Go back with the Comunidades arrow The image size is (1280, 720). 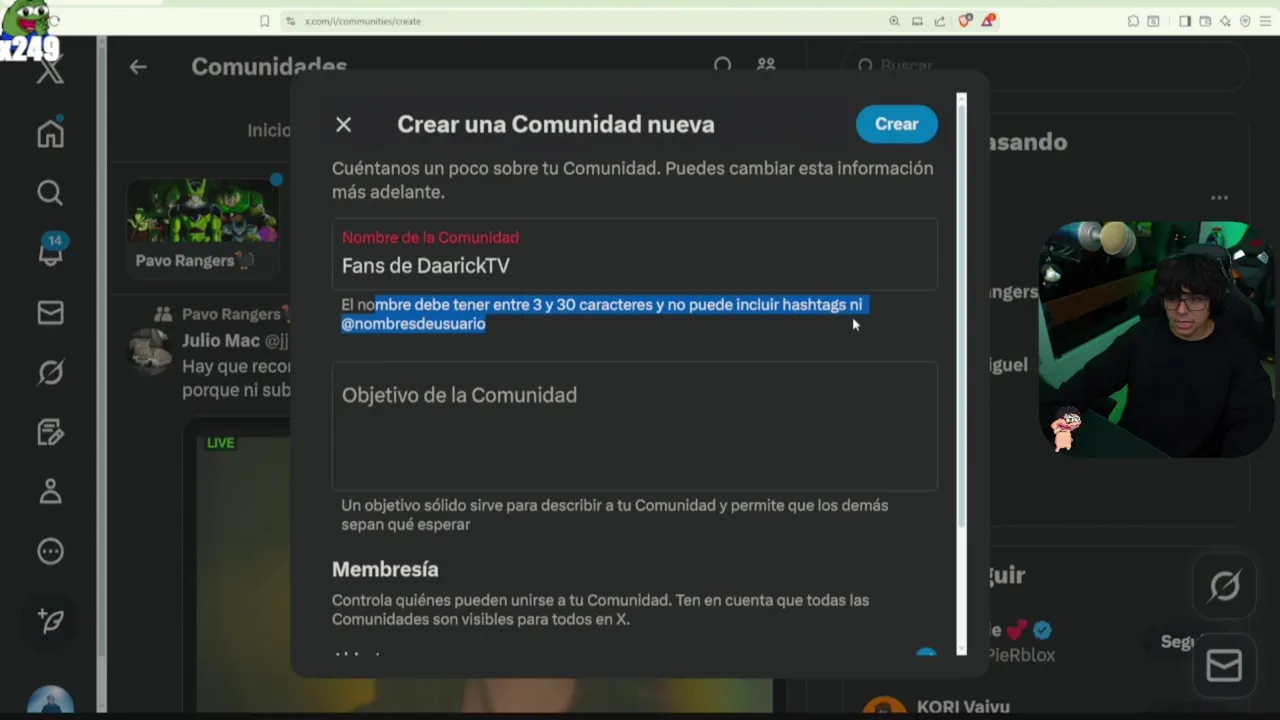tap(138, 66)
